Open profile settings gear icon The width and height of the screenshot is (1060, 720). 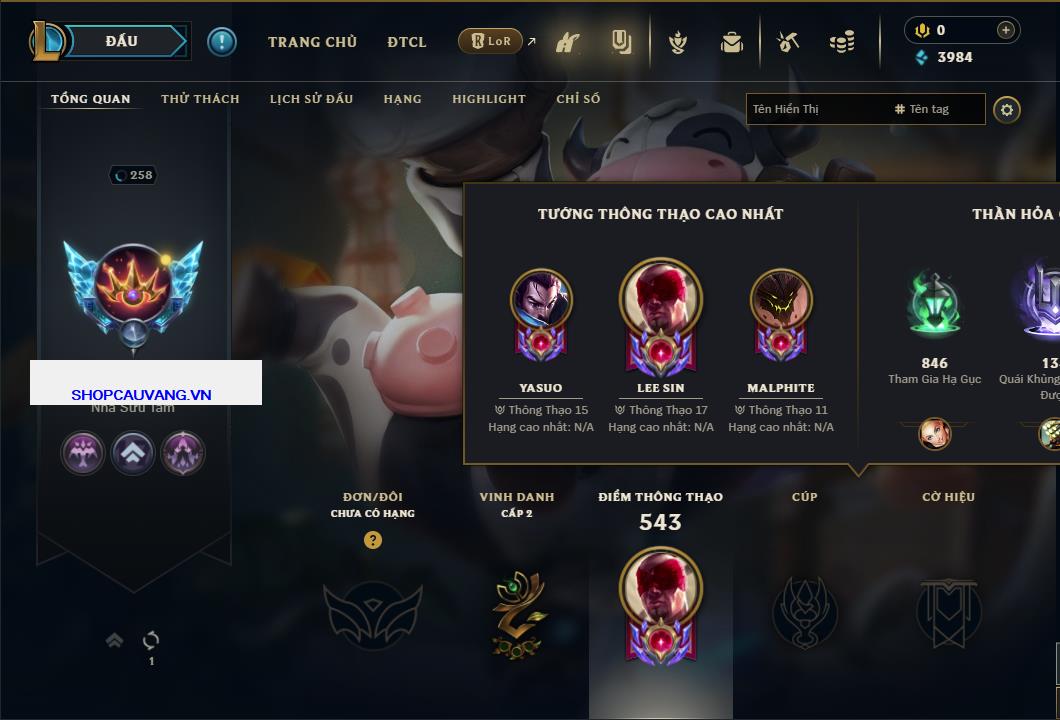click(x=1007, y=110)
